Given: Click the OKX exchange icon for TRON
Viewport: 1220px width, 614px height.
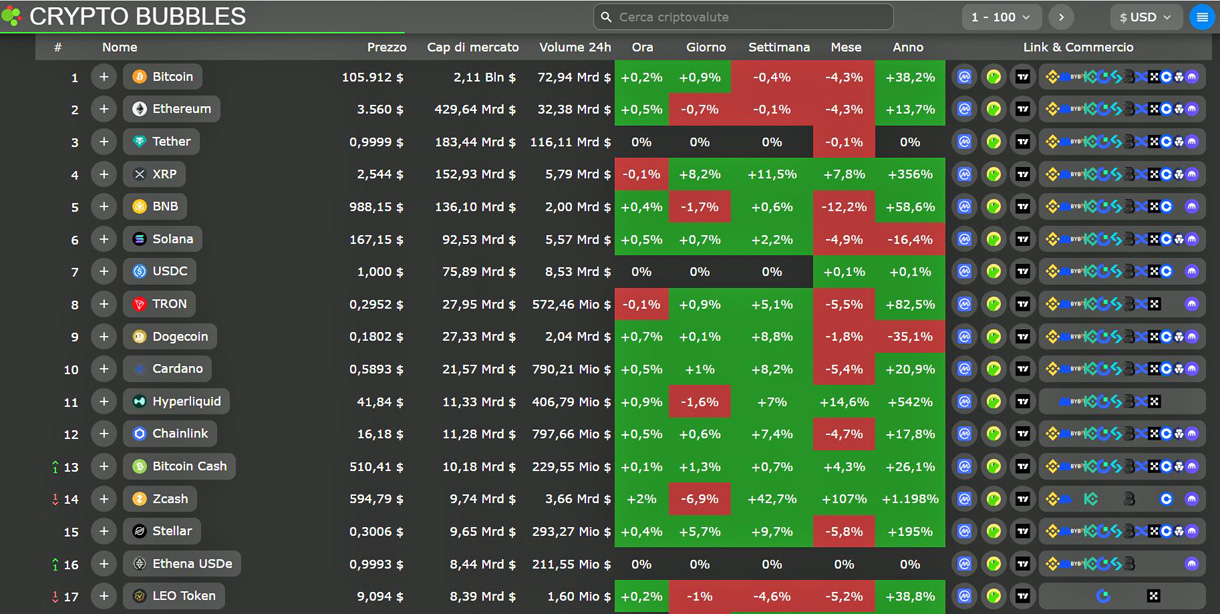Looking at the screenshot, I should click(1153, 304).
